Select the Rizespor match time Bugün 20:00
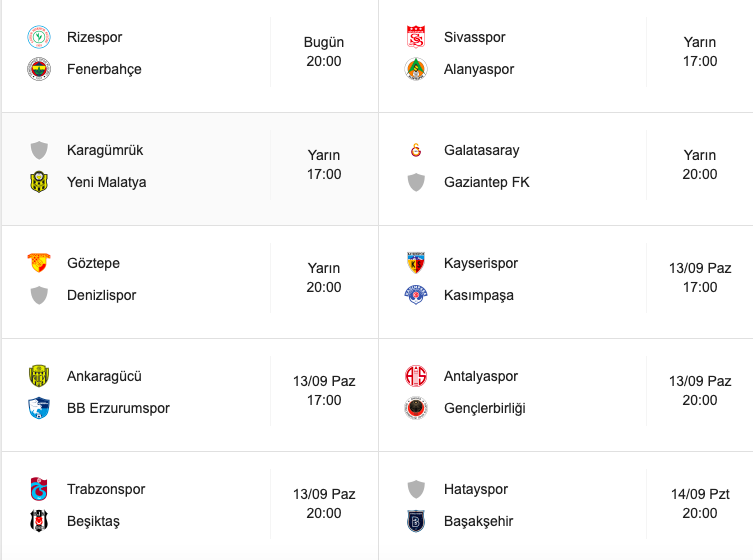 (324, 51)
